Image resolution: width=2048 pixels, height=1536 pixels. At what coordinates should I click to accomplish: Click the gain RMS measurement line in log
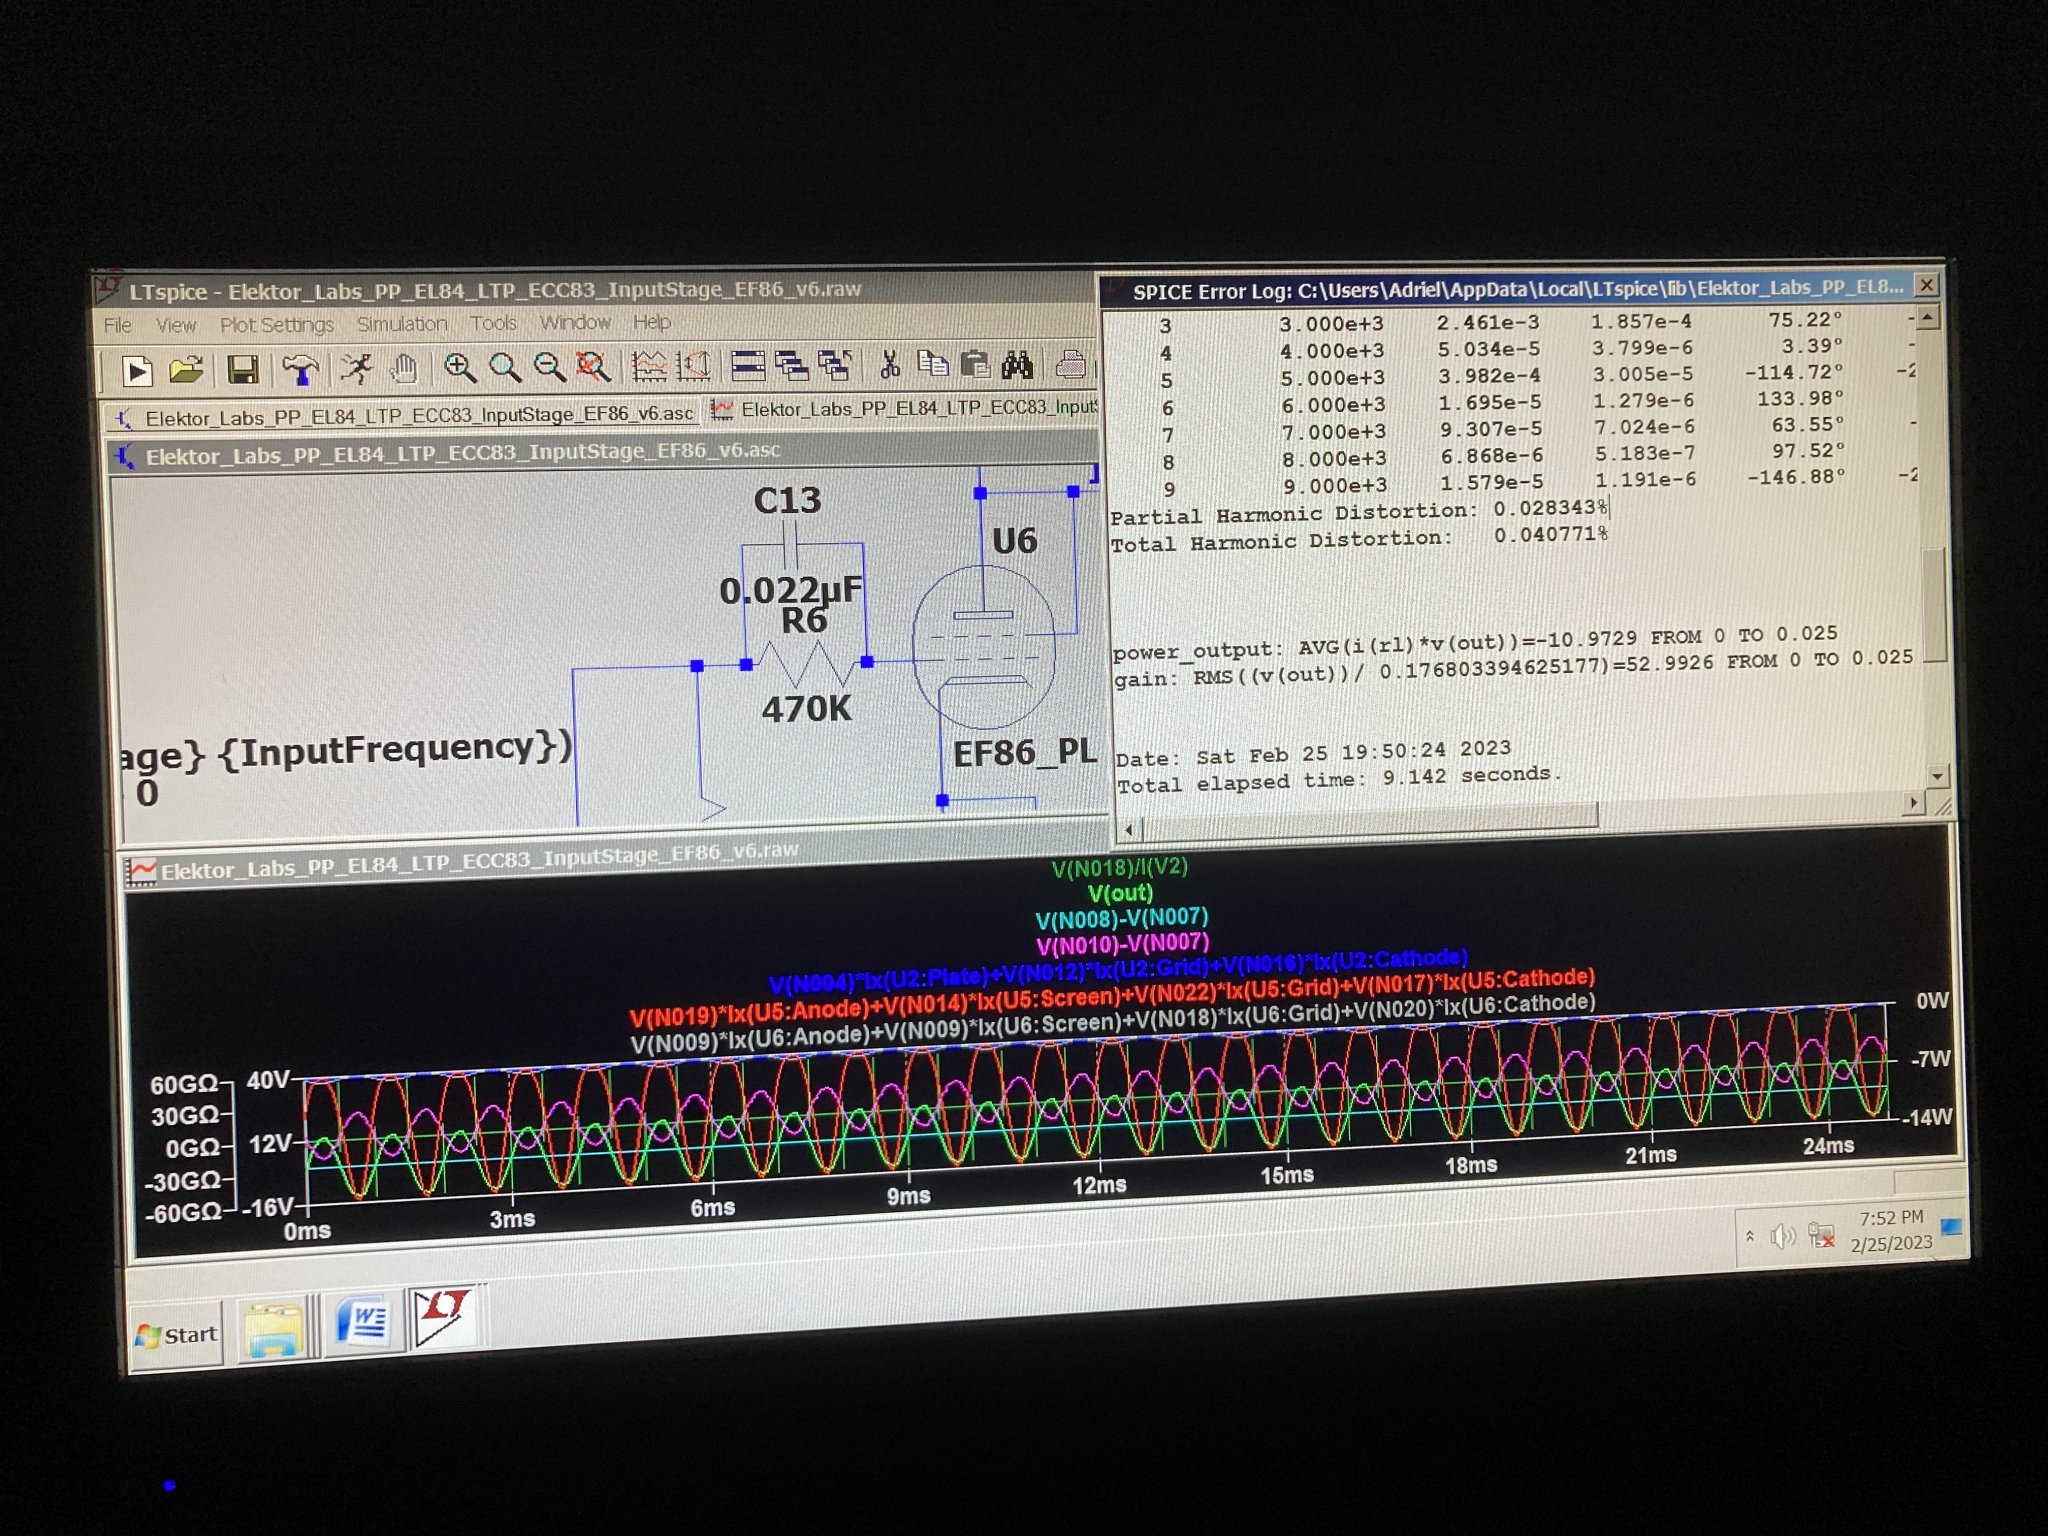pyautogui.click(x=1514, y=669)
